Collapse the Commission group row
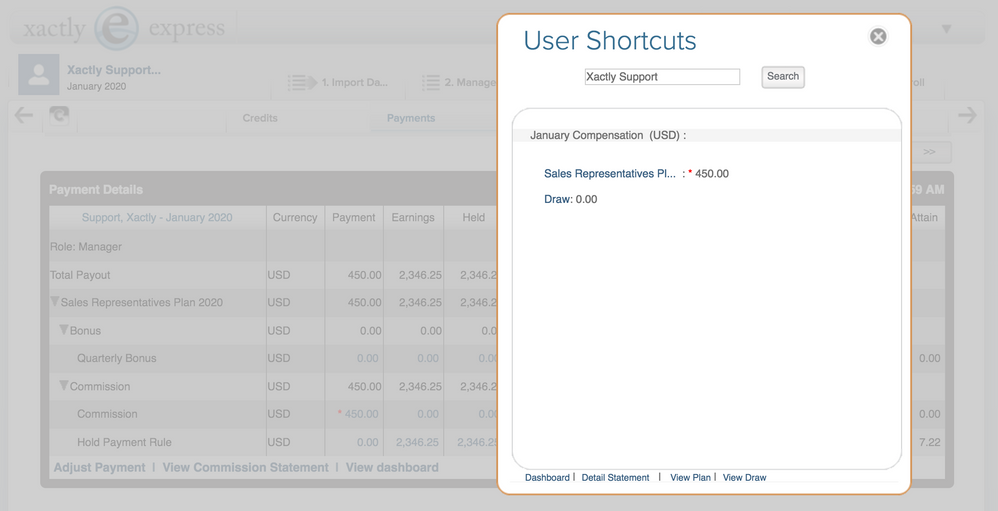This screenshot has height=511, width=998. coord(64,386)
